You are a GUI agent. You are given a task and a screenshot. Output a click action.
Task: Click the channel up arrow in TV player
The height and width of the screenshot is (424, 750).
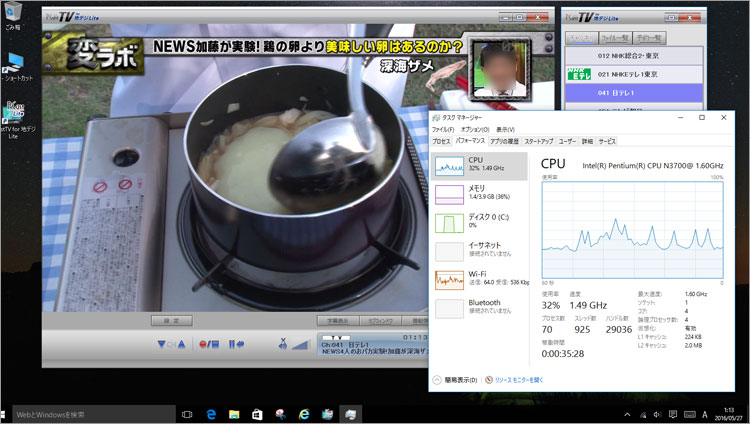click(x=181, y=344)
